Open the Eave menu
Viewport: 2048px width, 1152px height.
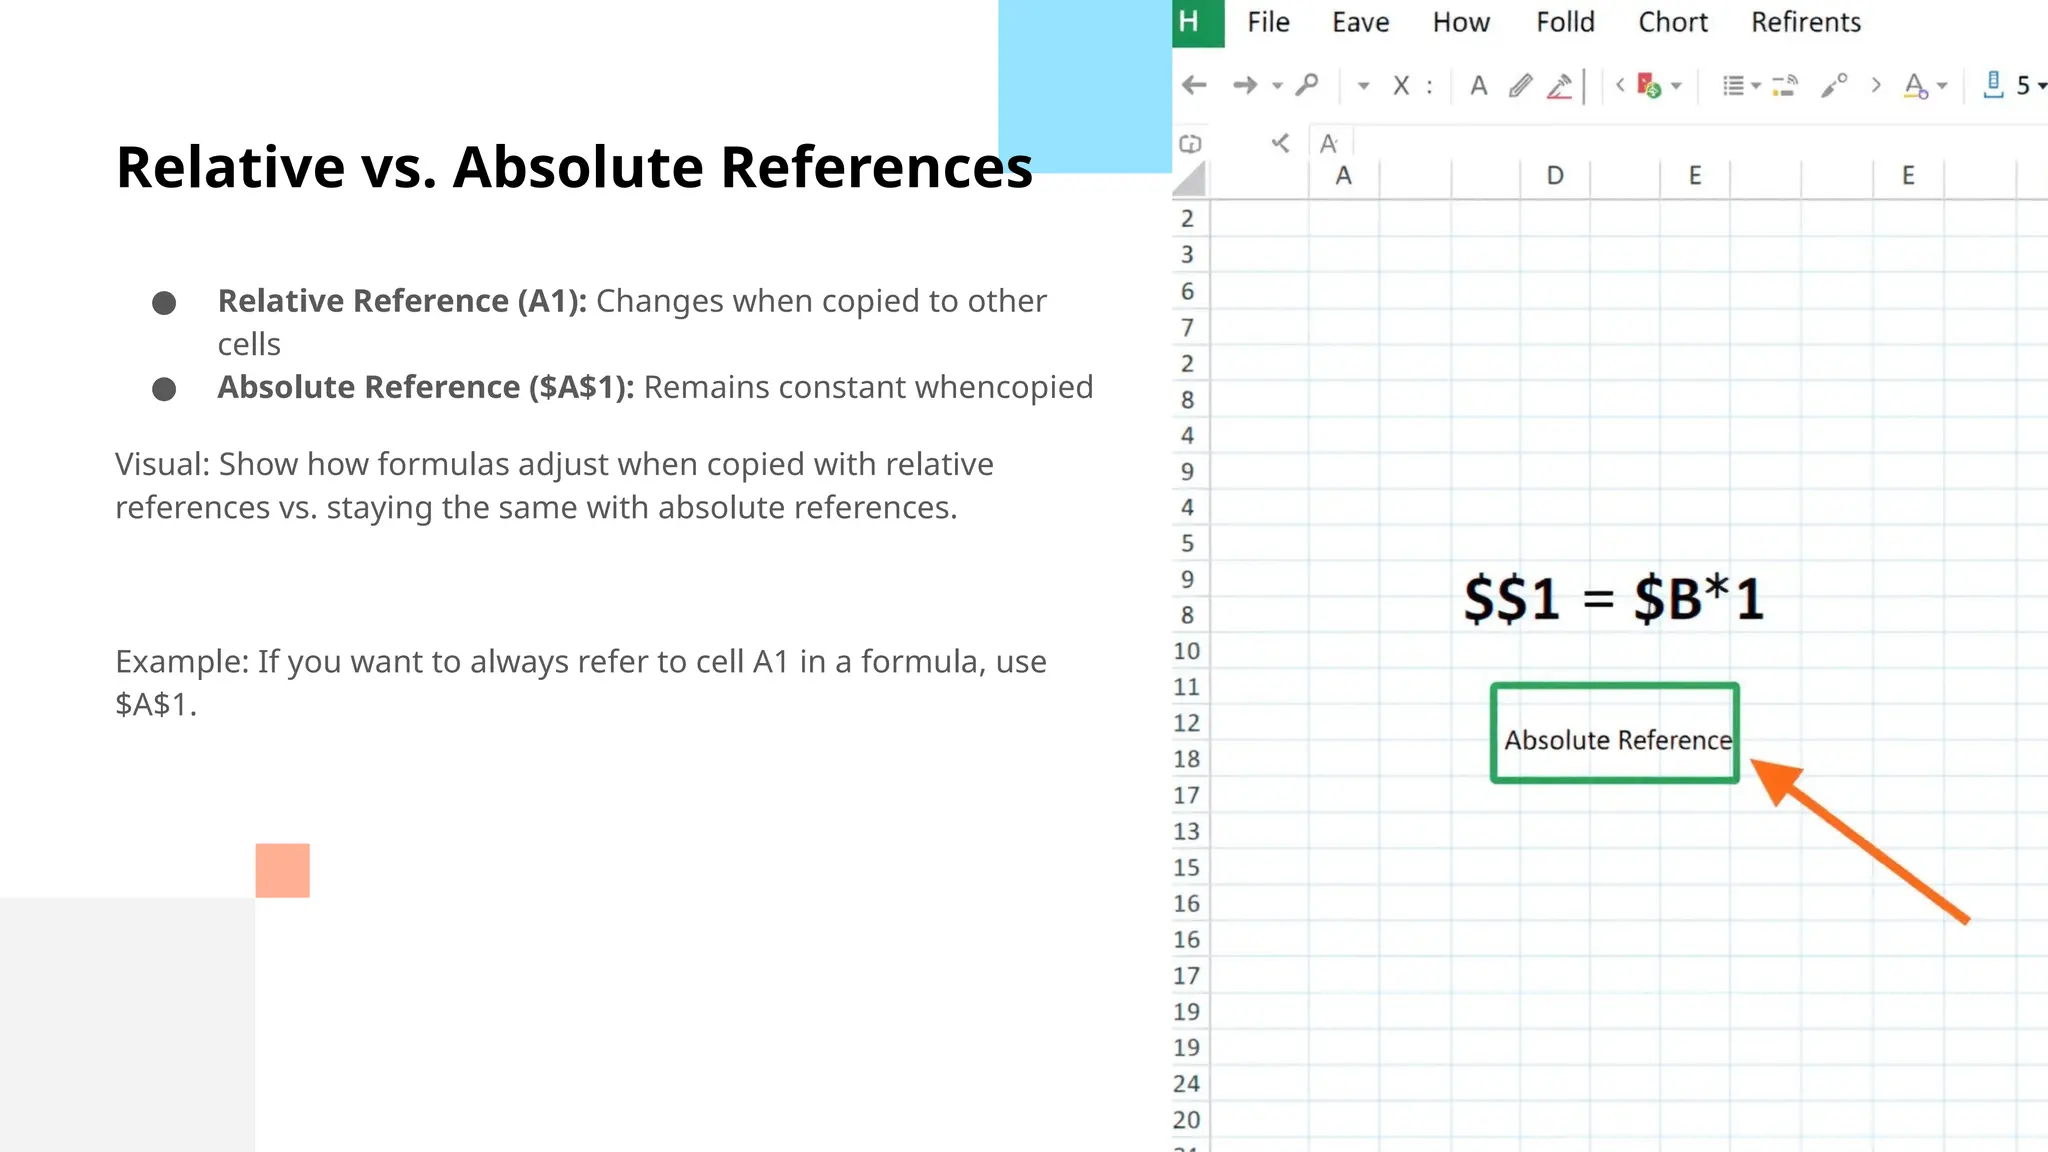1360,22
